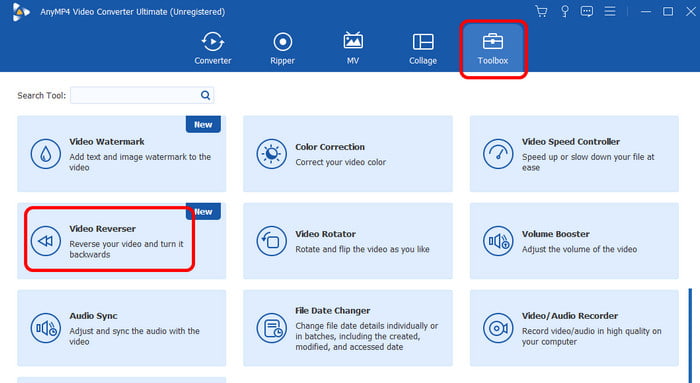Screen dimensions: 700x383
Task: Click the Color Correction sun icon
Action: point(271,154)
